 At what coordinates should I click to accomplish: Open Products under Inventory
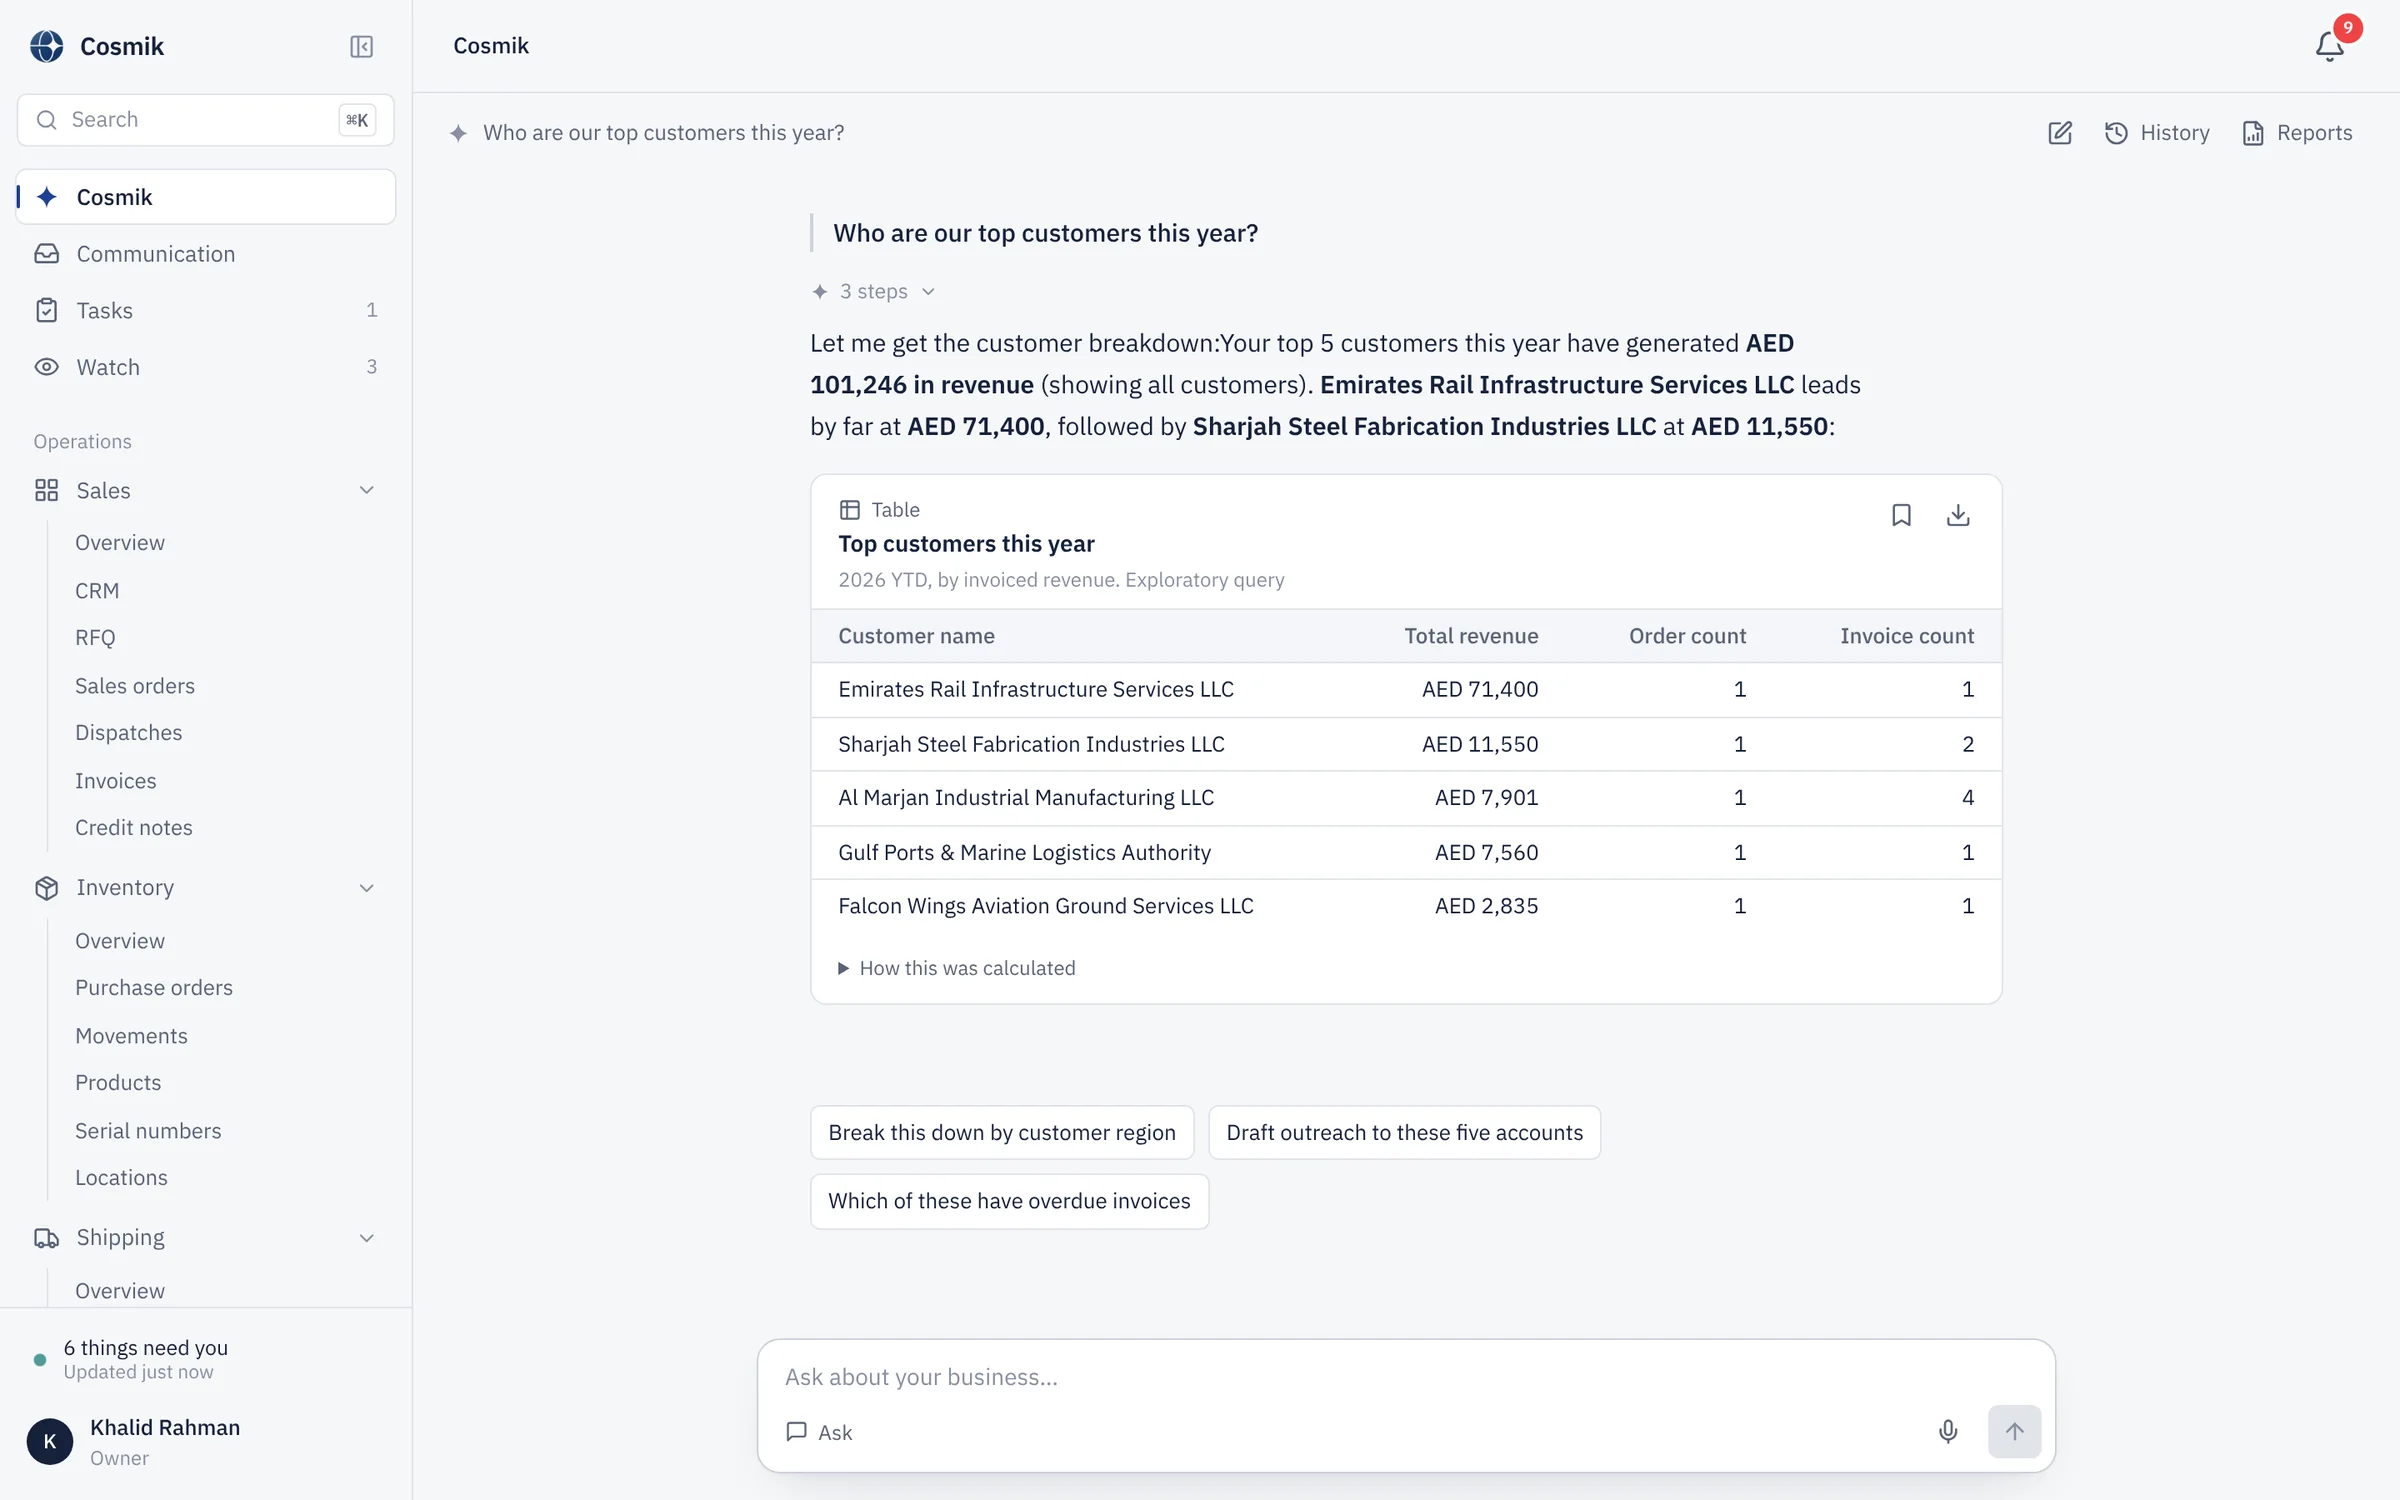coord(118,1083)
